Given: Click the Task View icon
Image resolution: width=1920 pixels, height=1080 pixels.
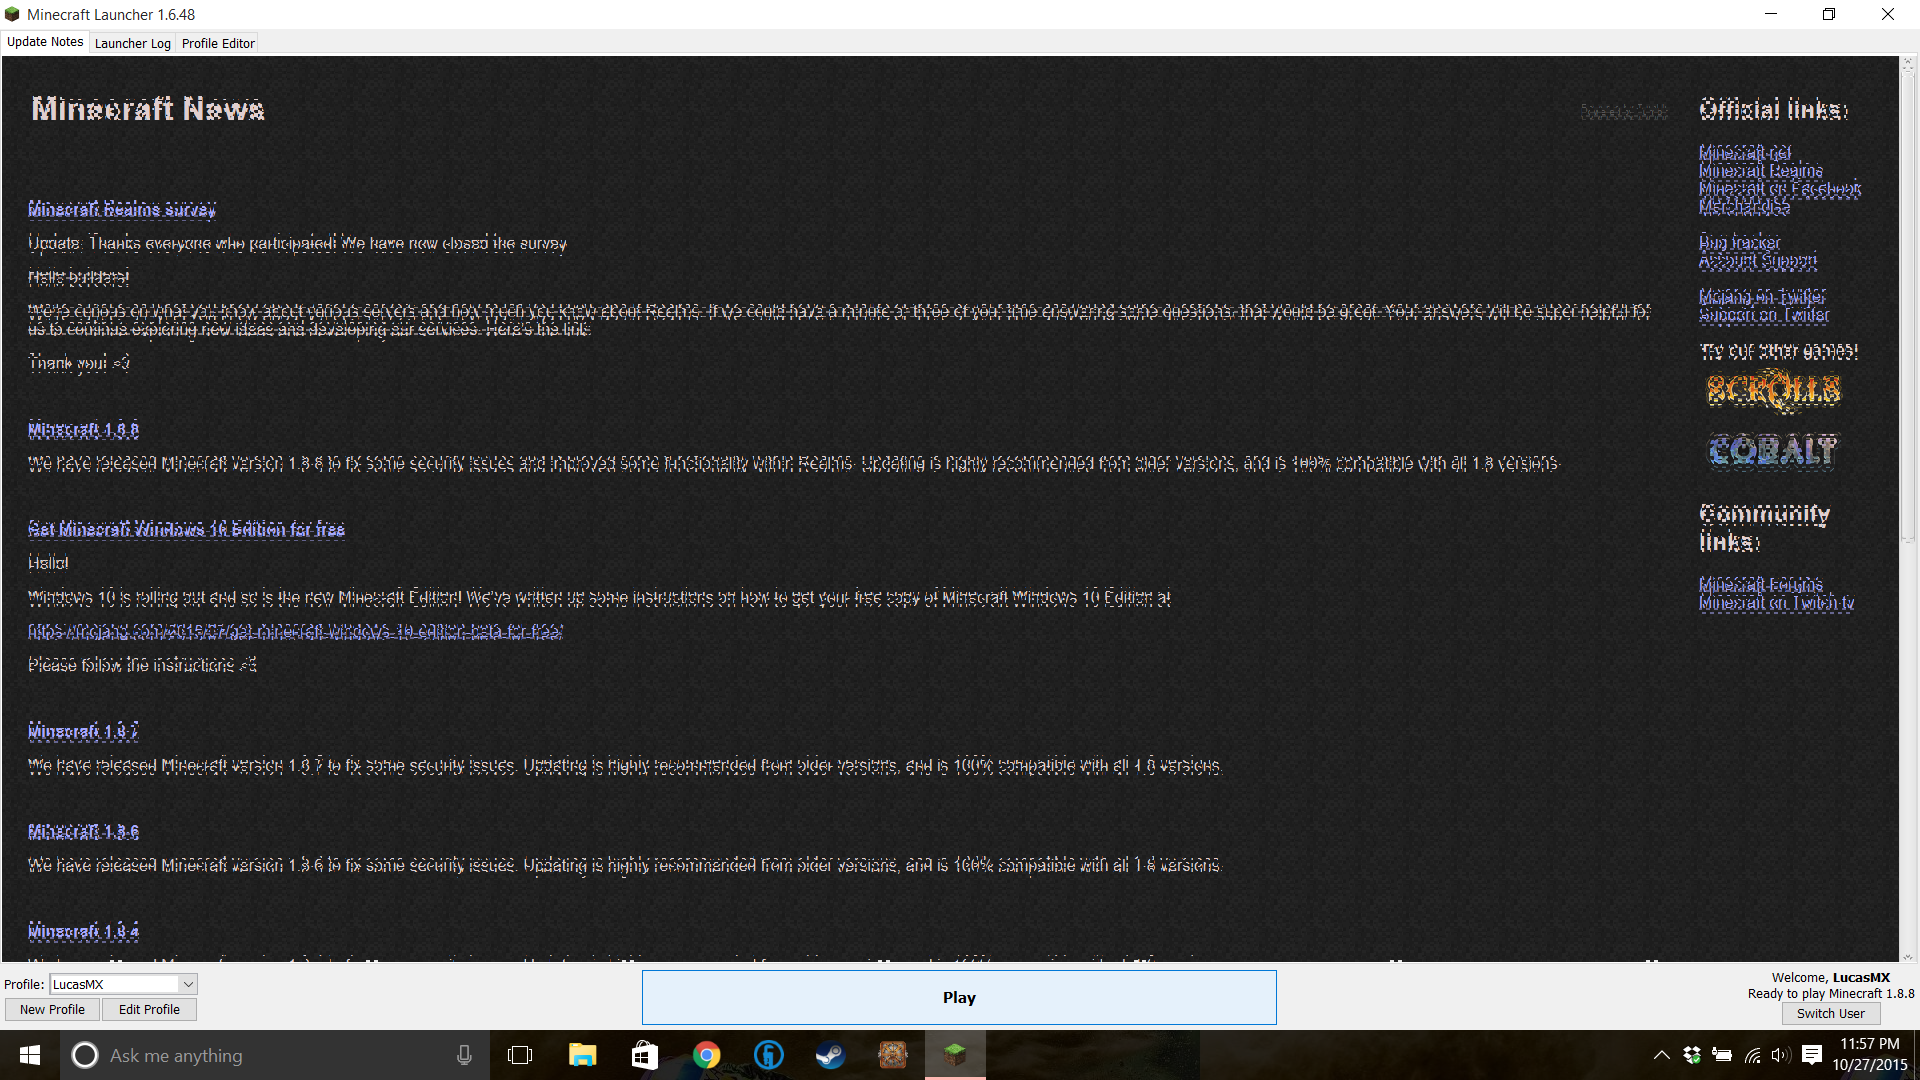Looking at the screenshot, I should coord(520,1055).
